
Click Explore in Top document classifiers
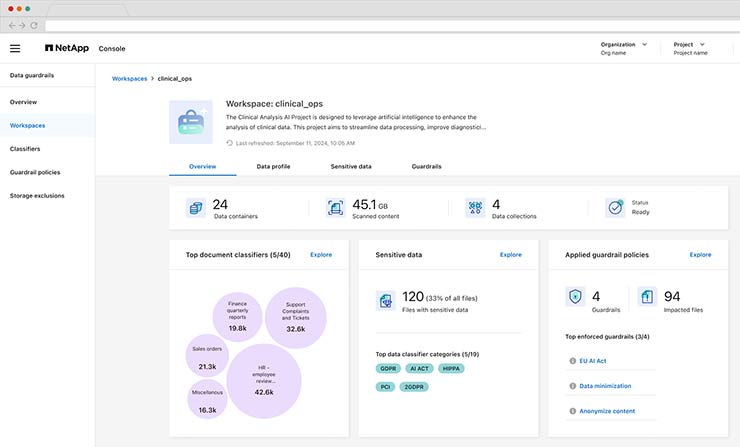(321, 255)
